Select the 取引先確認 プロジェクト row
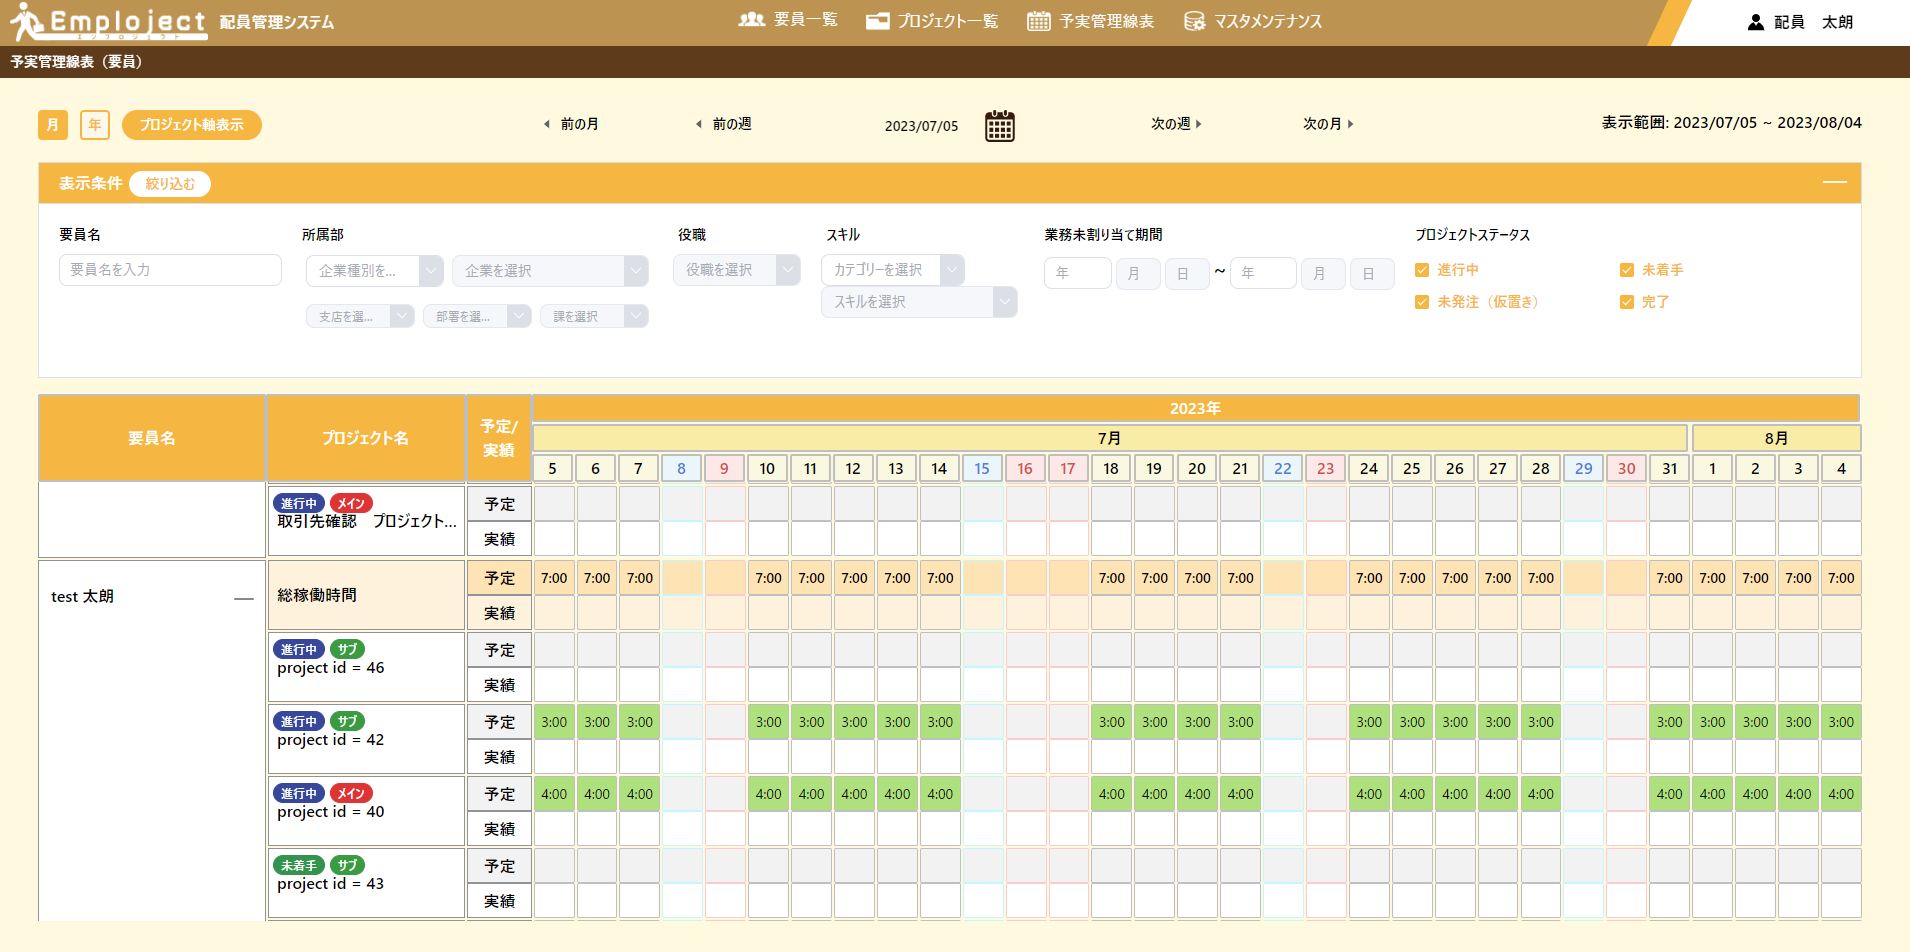The height and width of the screenshot is (952, 1910). pos(367,521)
